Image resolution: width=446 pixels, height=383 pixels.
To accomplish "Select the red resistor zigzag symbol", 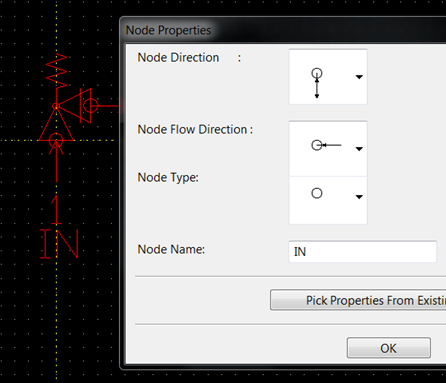I will 57,71.
